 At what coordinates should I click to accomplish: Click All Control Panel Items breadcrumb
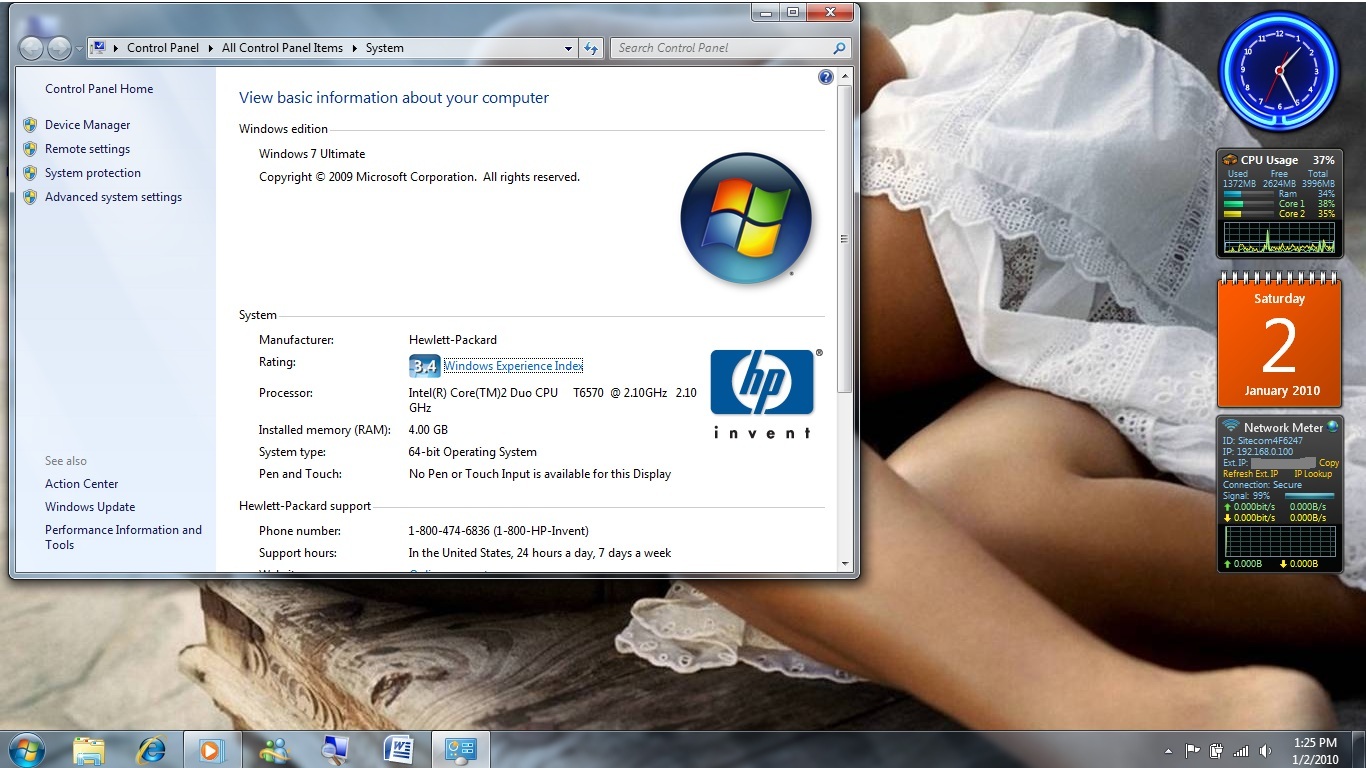282,48
